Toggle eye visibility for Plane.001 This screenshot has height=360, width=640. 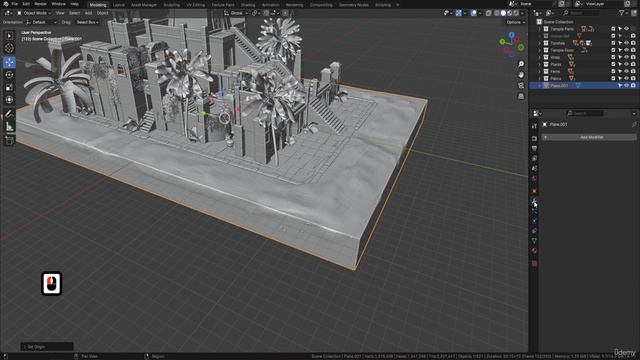tap(627, 85)
